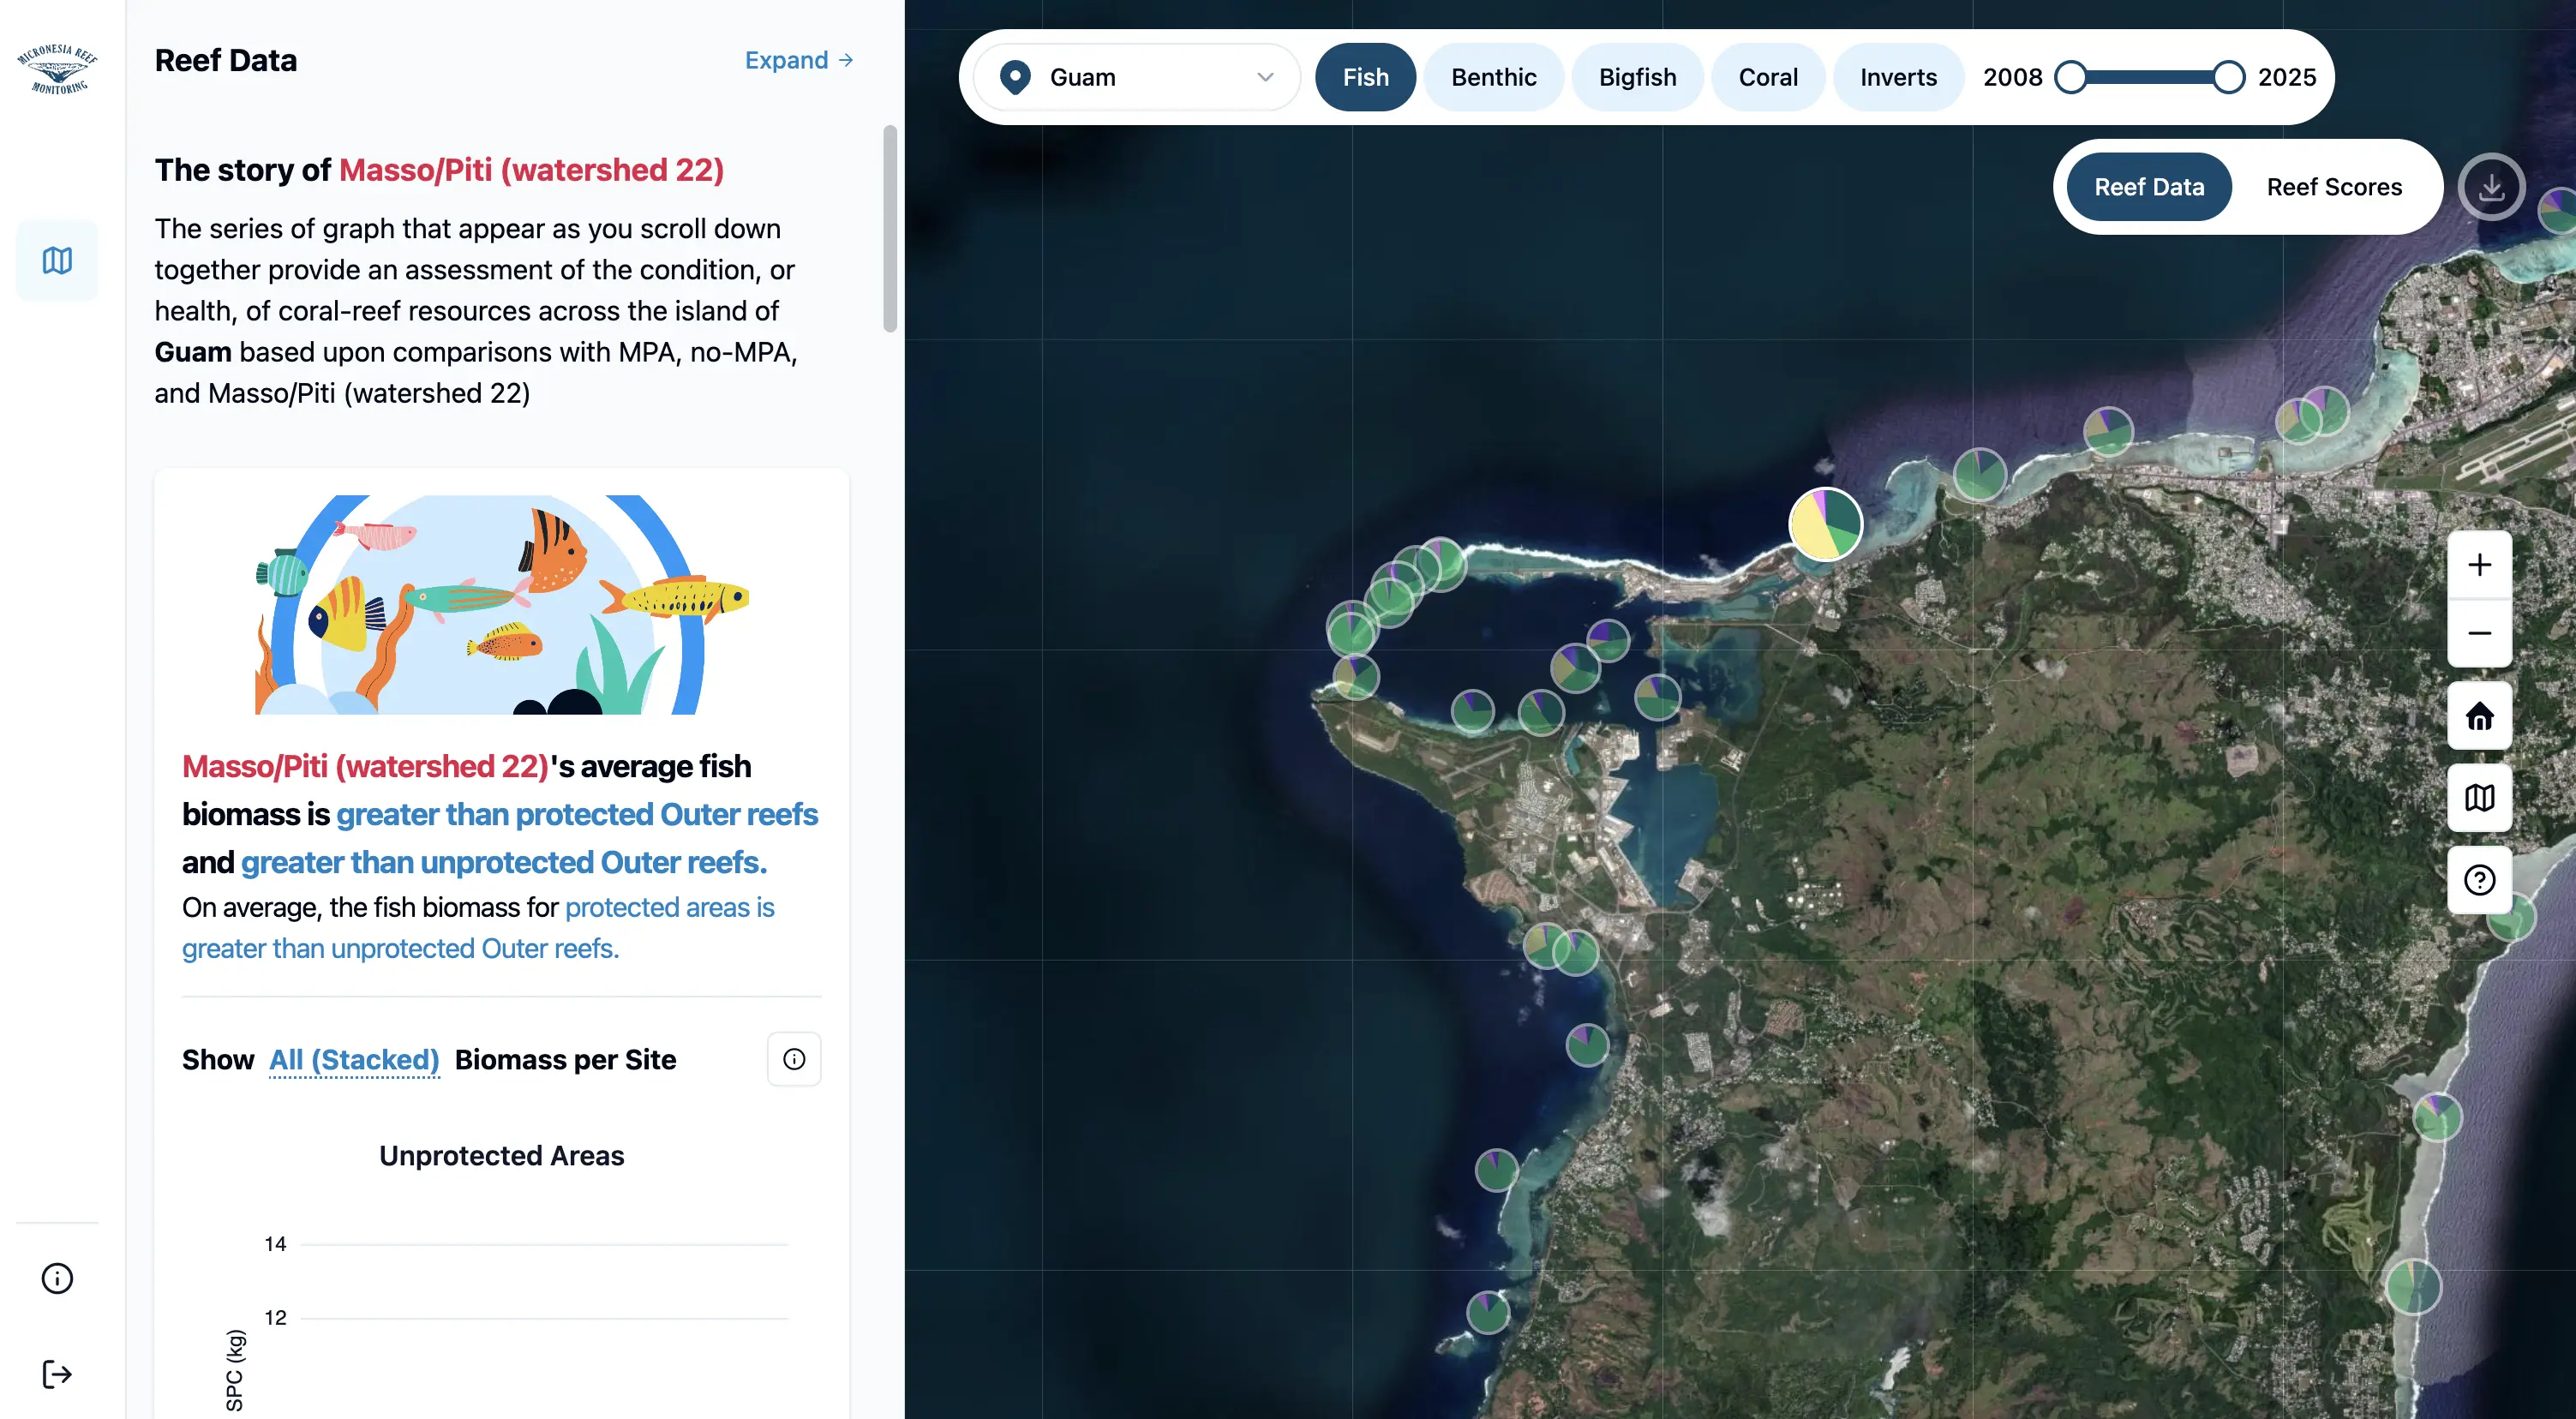Click 'Unprotected Areas' chart title
Image resolution: width=2576 pixels, height=1419 pixels.
[502, 1155]
